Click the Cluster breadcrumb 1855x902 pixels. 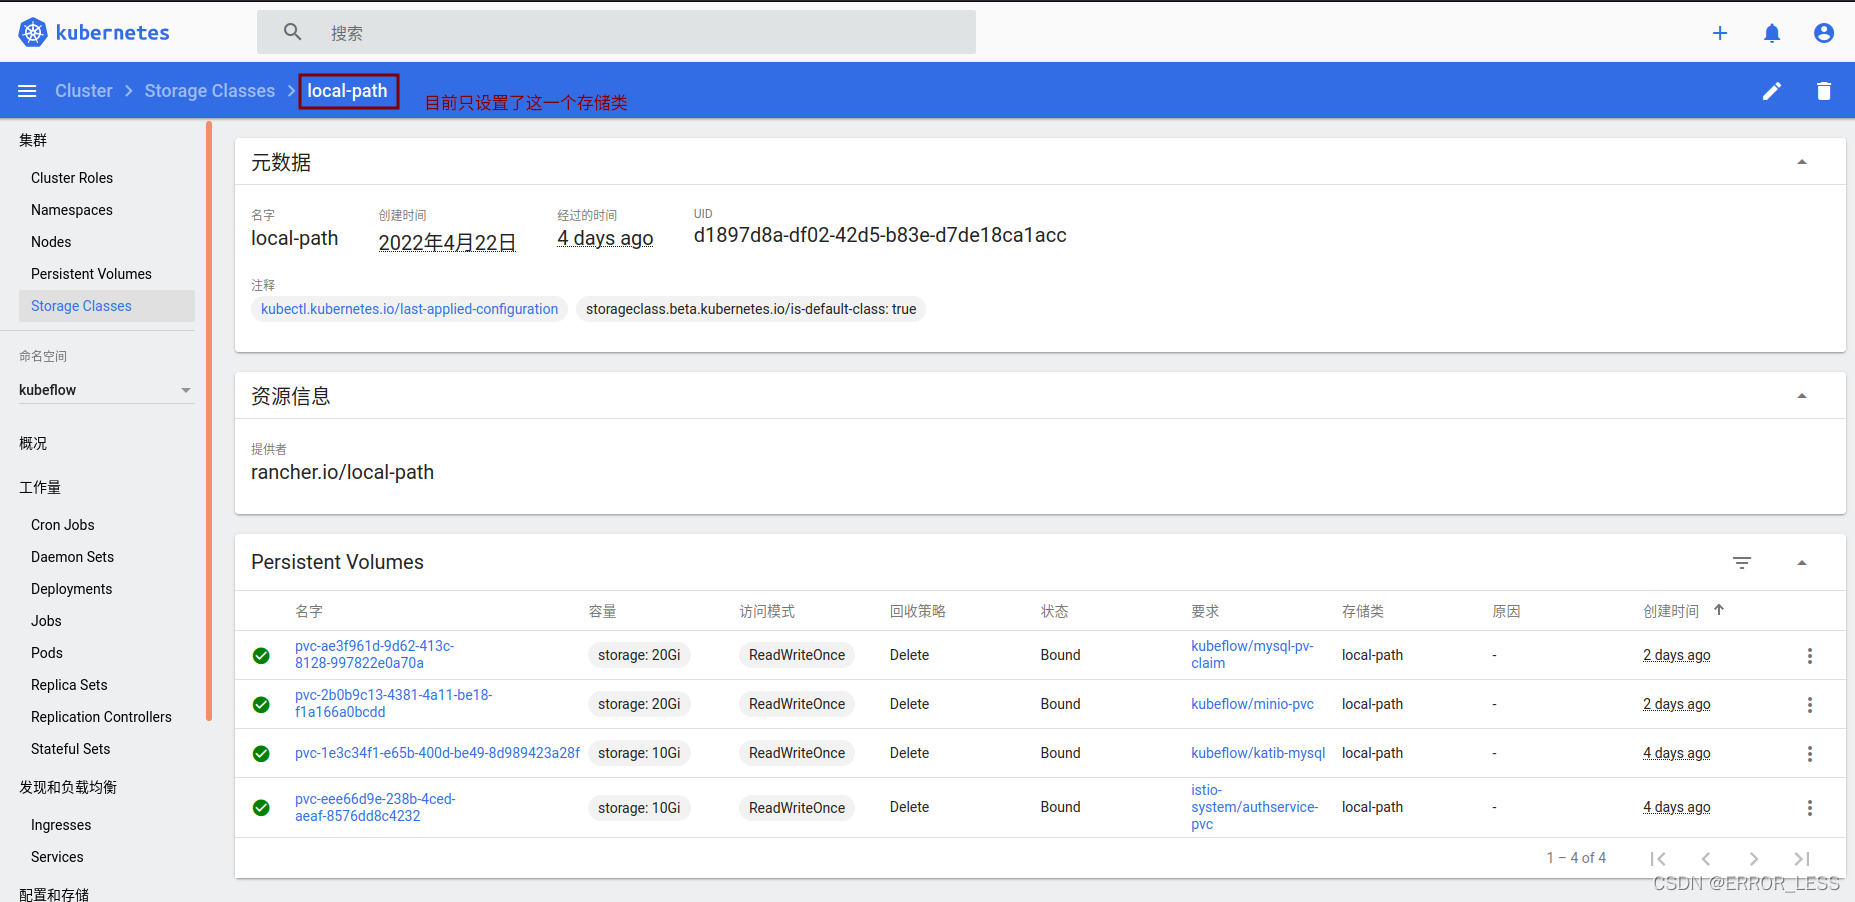coord(84,91)
